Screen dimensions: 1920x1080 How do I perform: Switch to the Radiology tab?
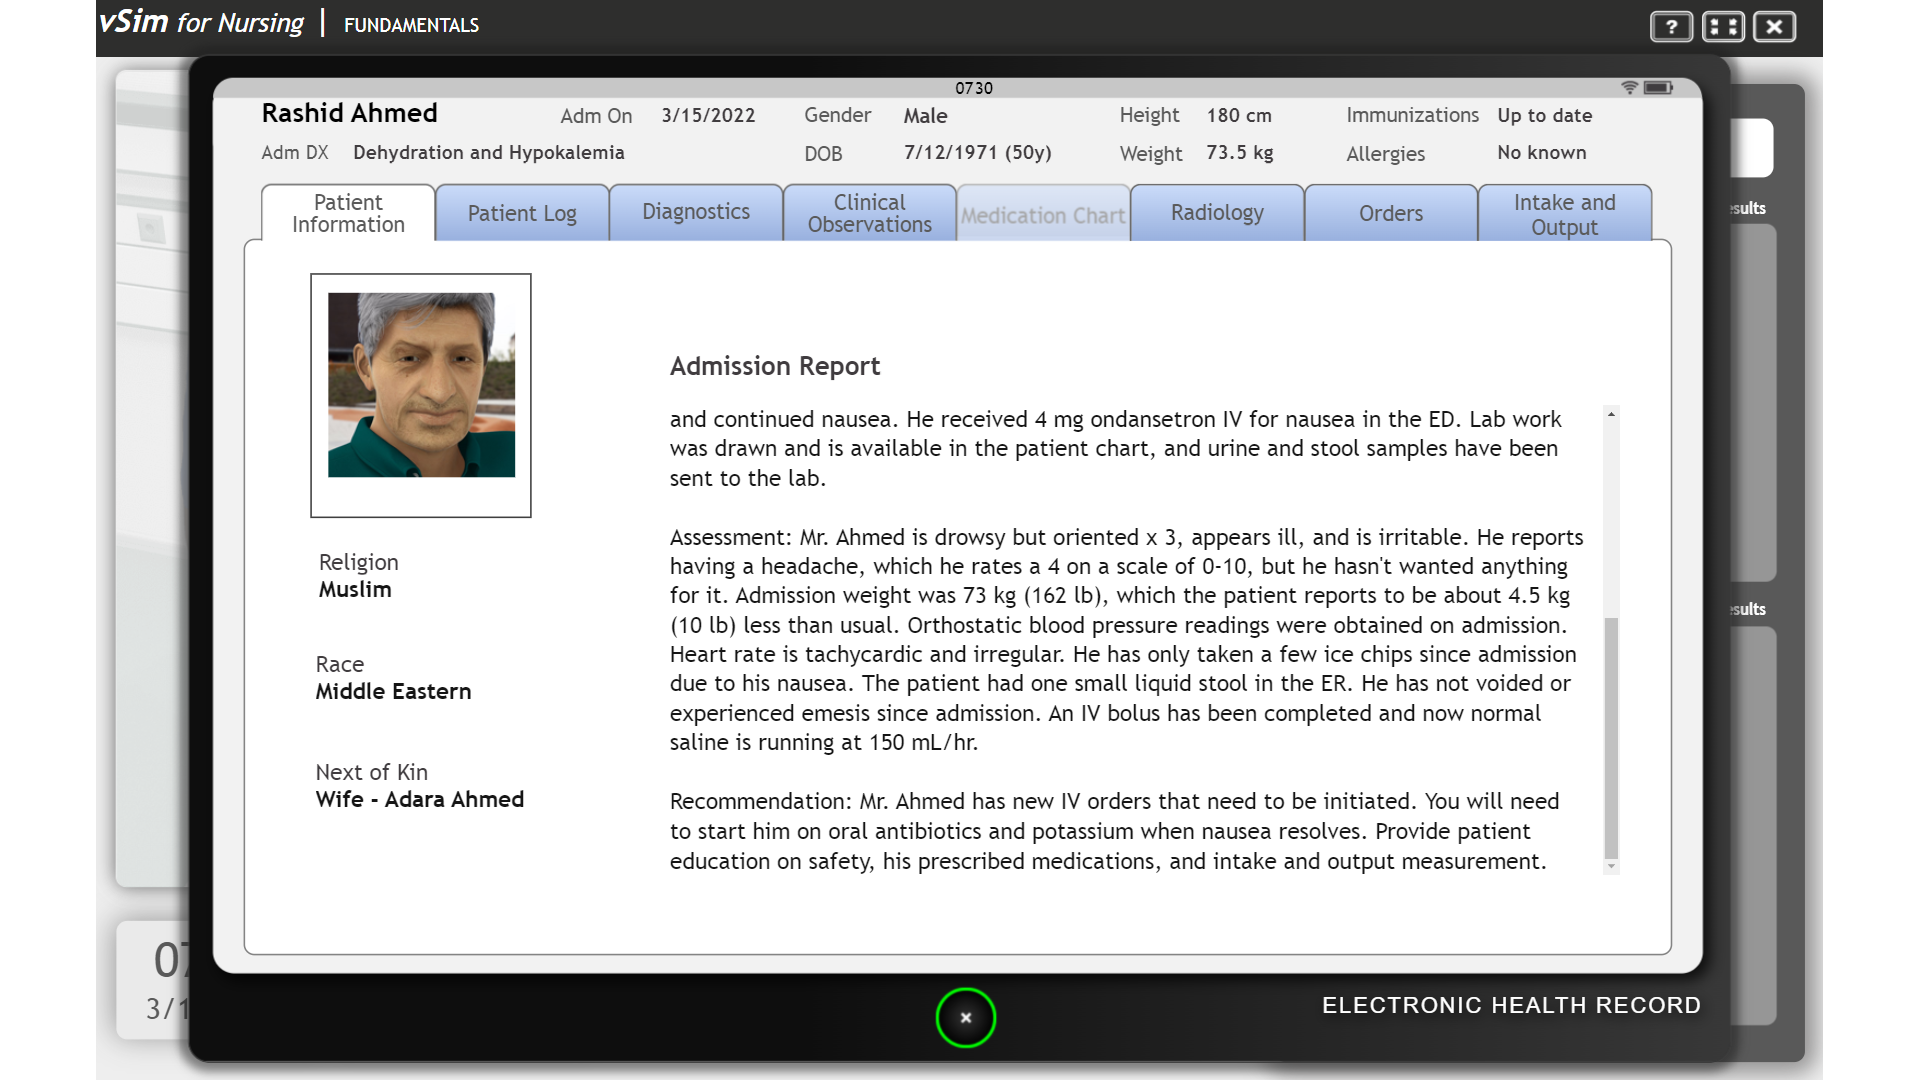[x=1217, y=213]
